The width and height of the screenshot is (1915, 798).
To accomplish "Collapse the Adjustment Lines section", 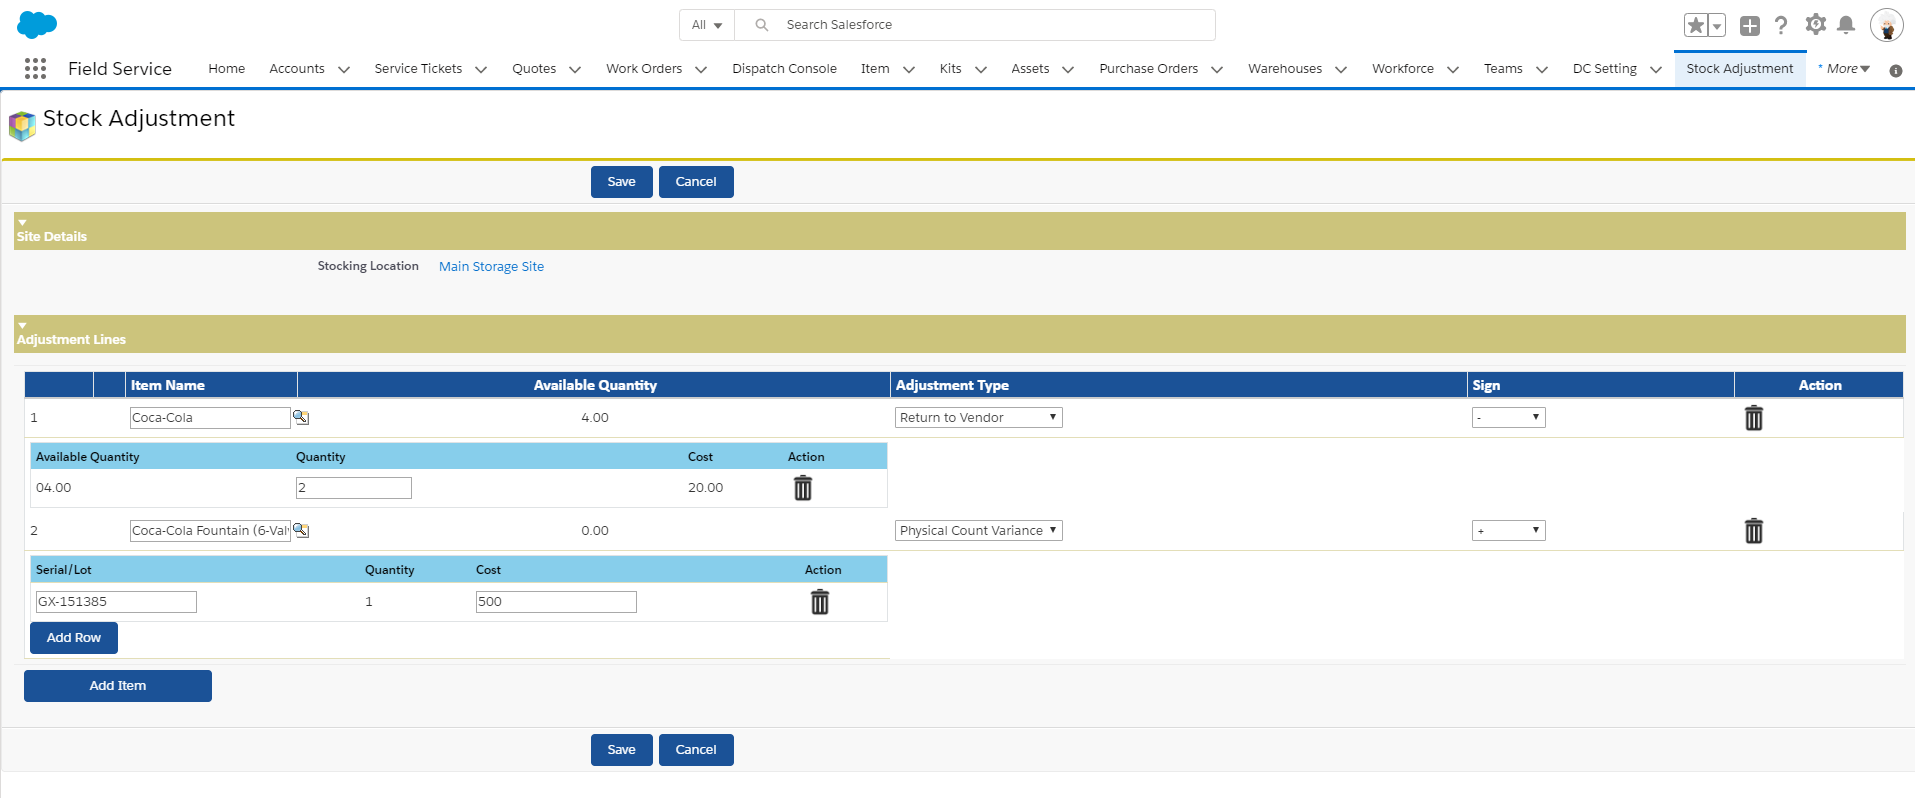I will pos(22,325).
